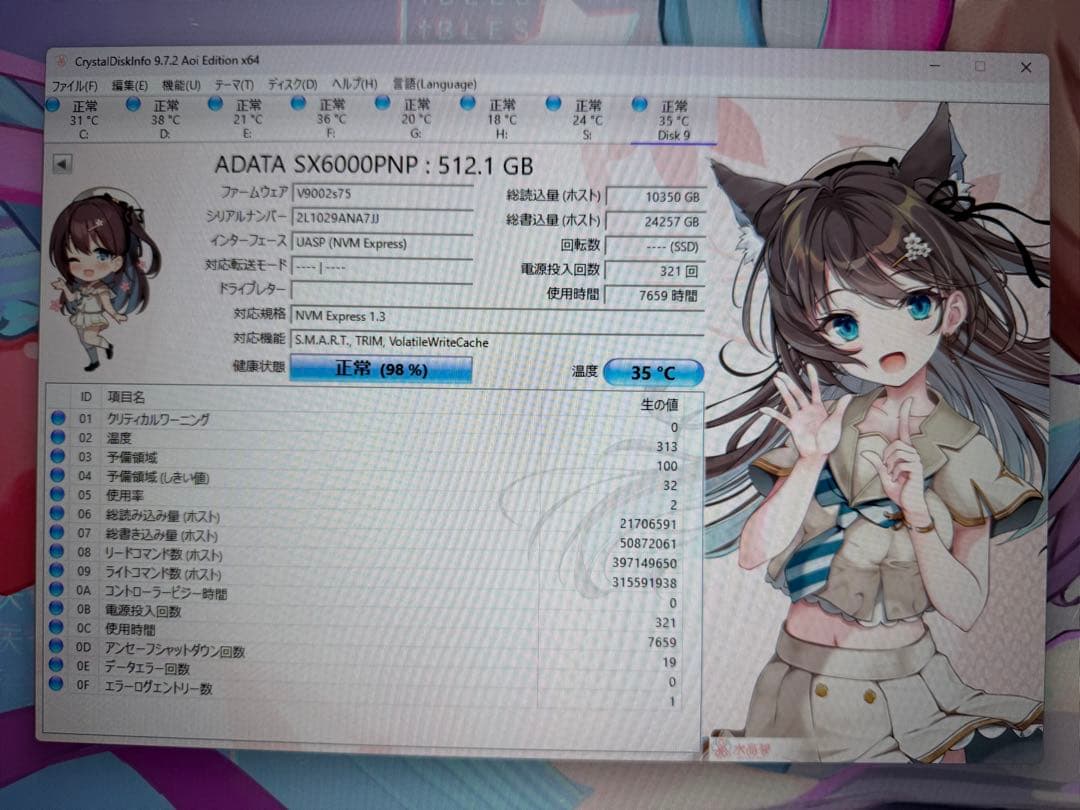Open the 機能(U) menu
This screenshot has height=810, width=1080.
click(181, 85)
